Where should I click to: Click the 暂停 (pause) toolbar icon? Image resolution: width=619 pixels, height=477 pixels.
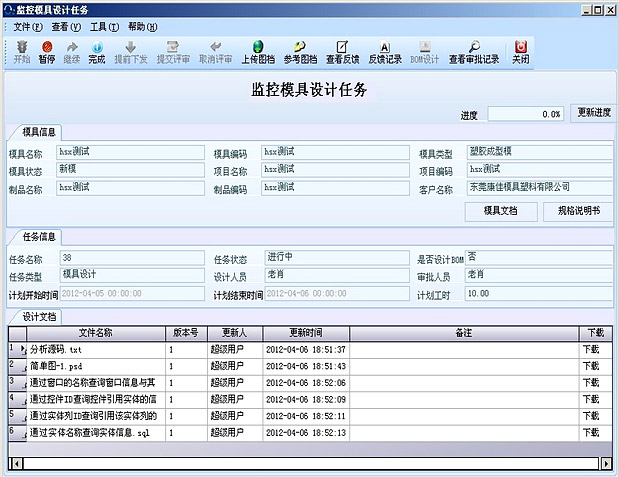[47, 51]
